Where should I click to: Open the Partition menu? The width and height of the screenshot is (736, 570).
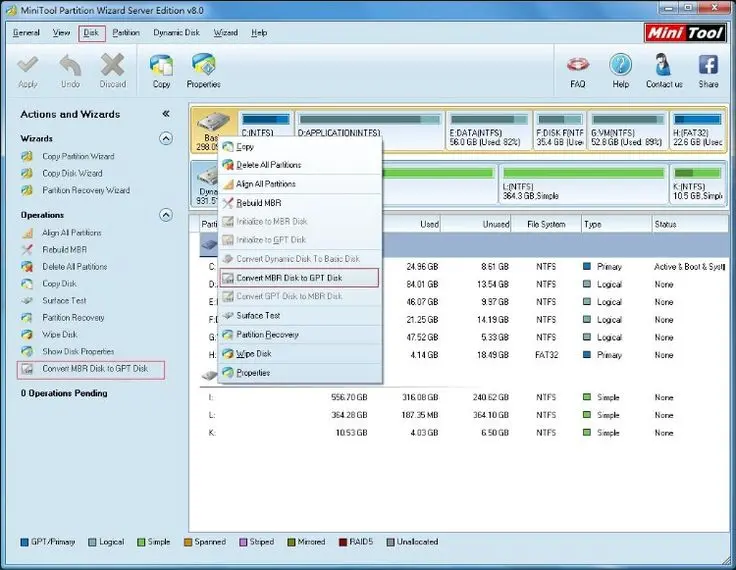(126, 32)
